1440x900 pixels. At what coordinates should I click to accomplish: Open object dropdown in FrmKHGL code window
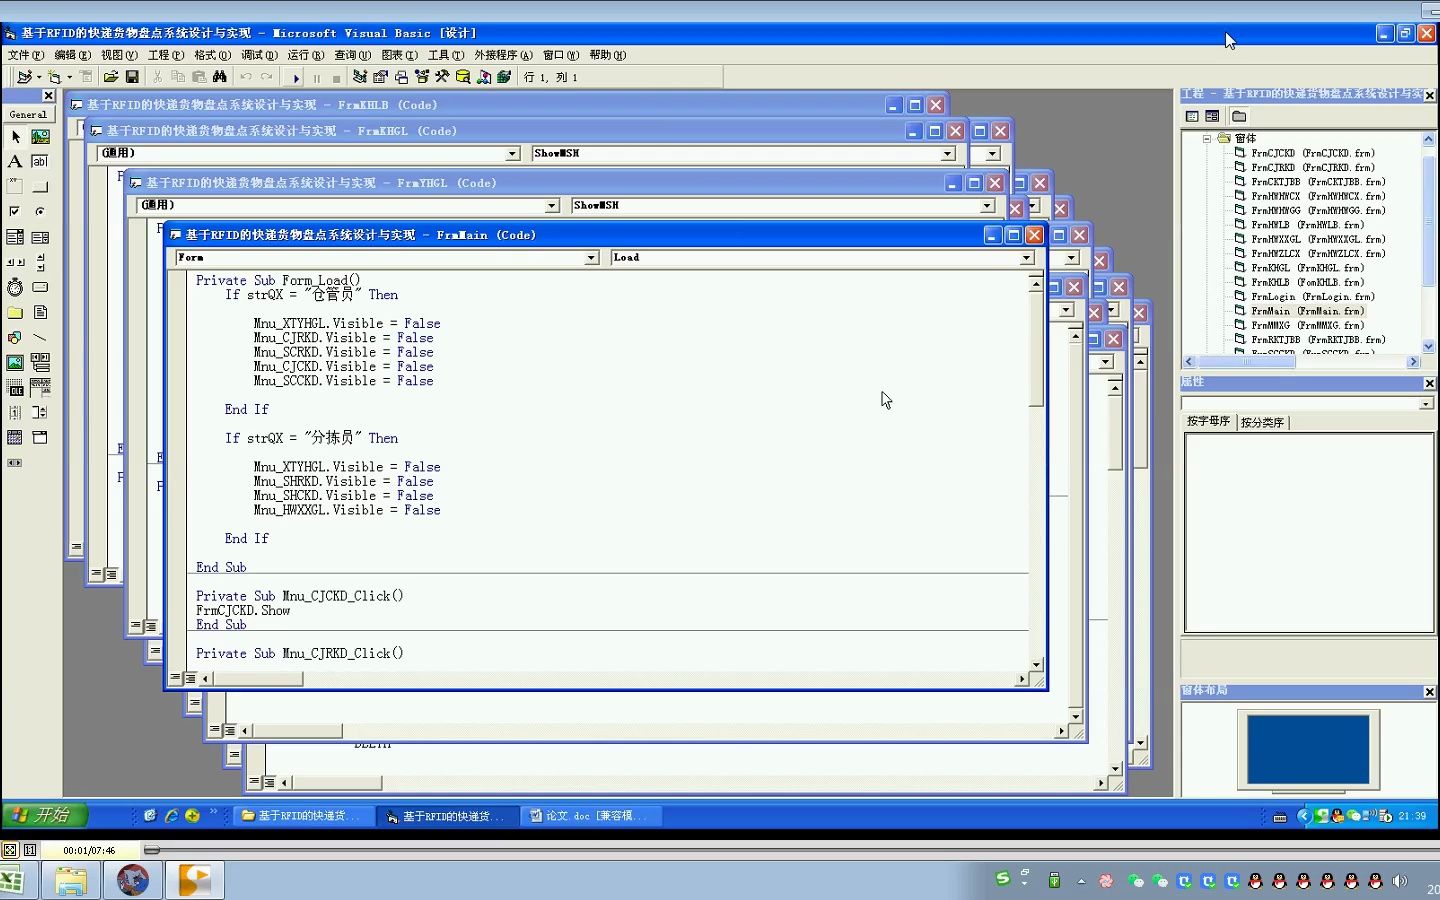512,154
